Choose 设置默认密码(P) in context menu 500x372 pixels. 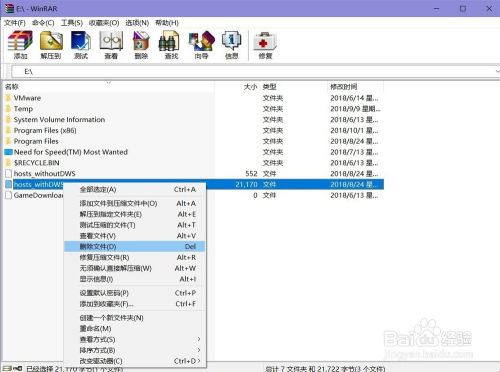[x=135, y=293]
